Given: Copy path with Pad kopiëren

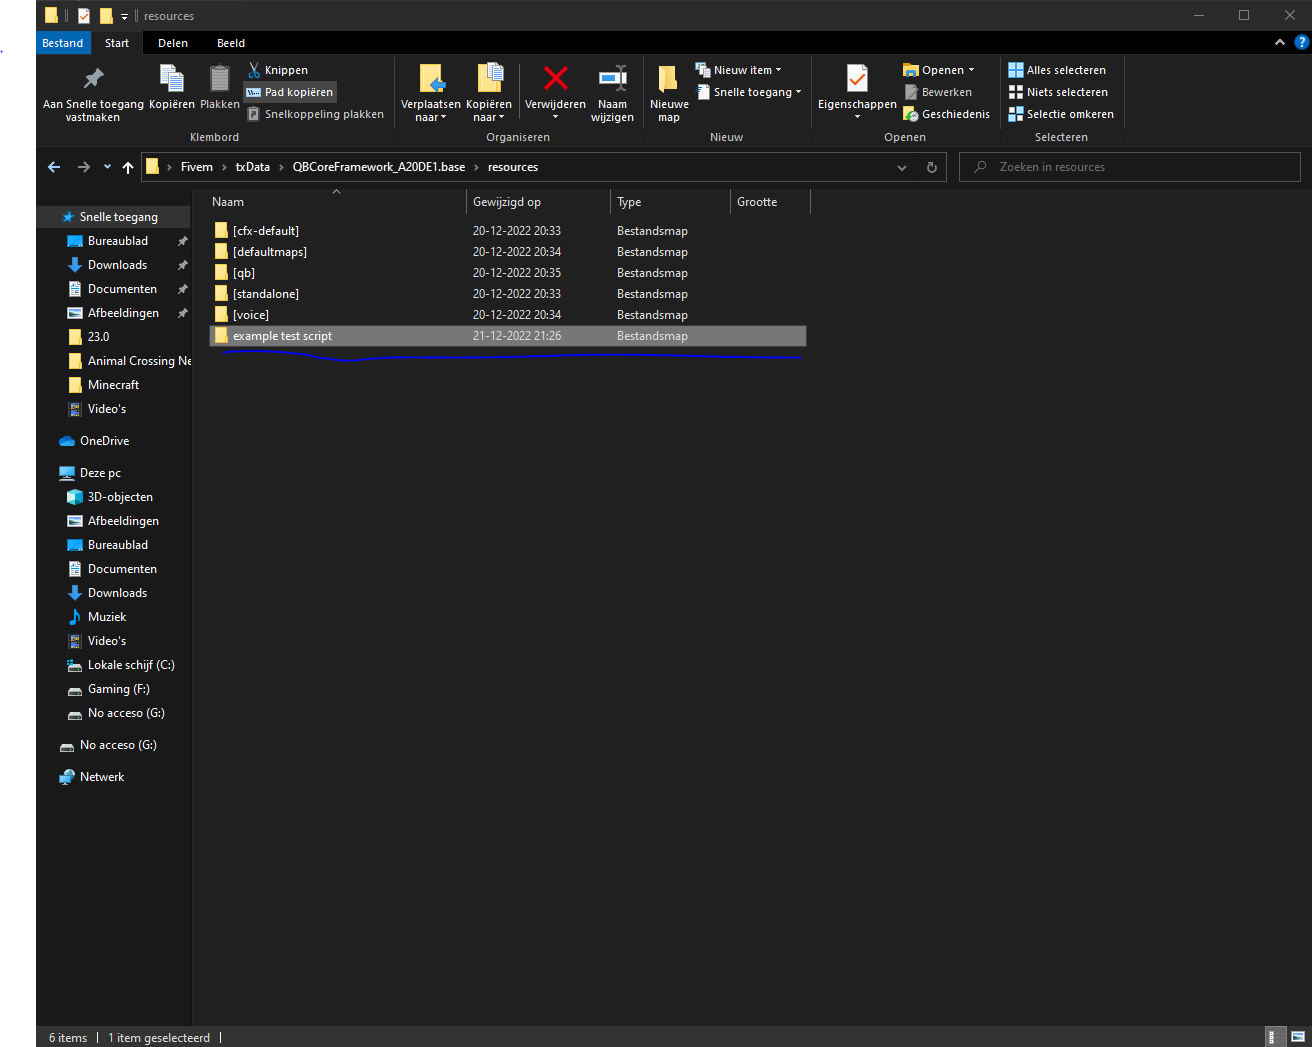Looking at the screenshot, I should tap(290, 92).
